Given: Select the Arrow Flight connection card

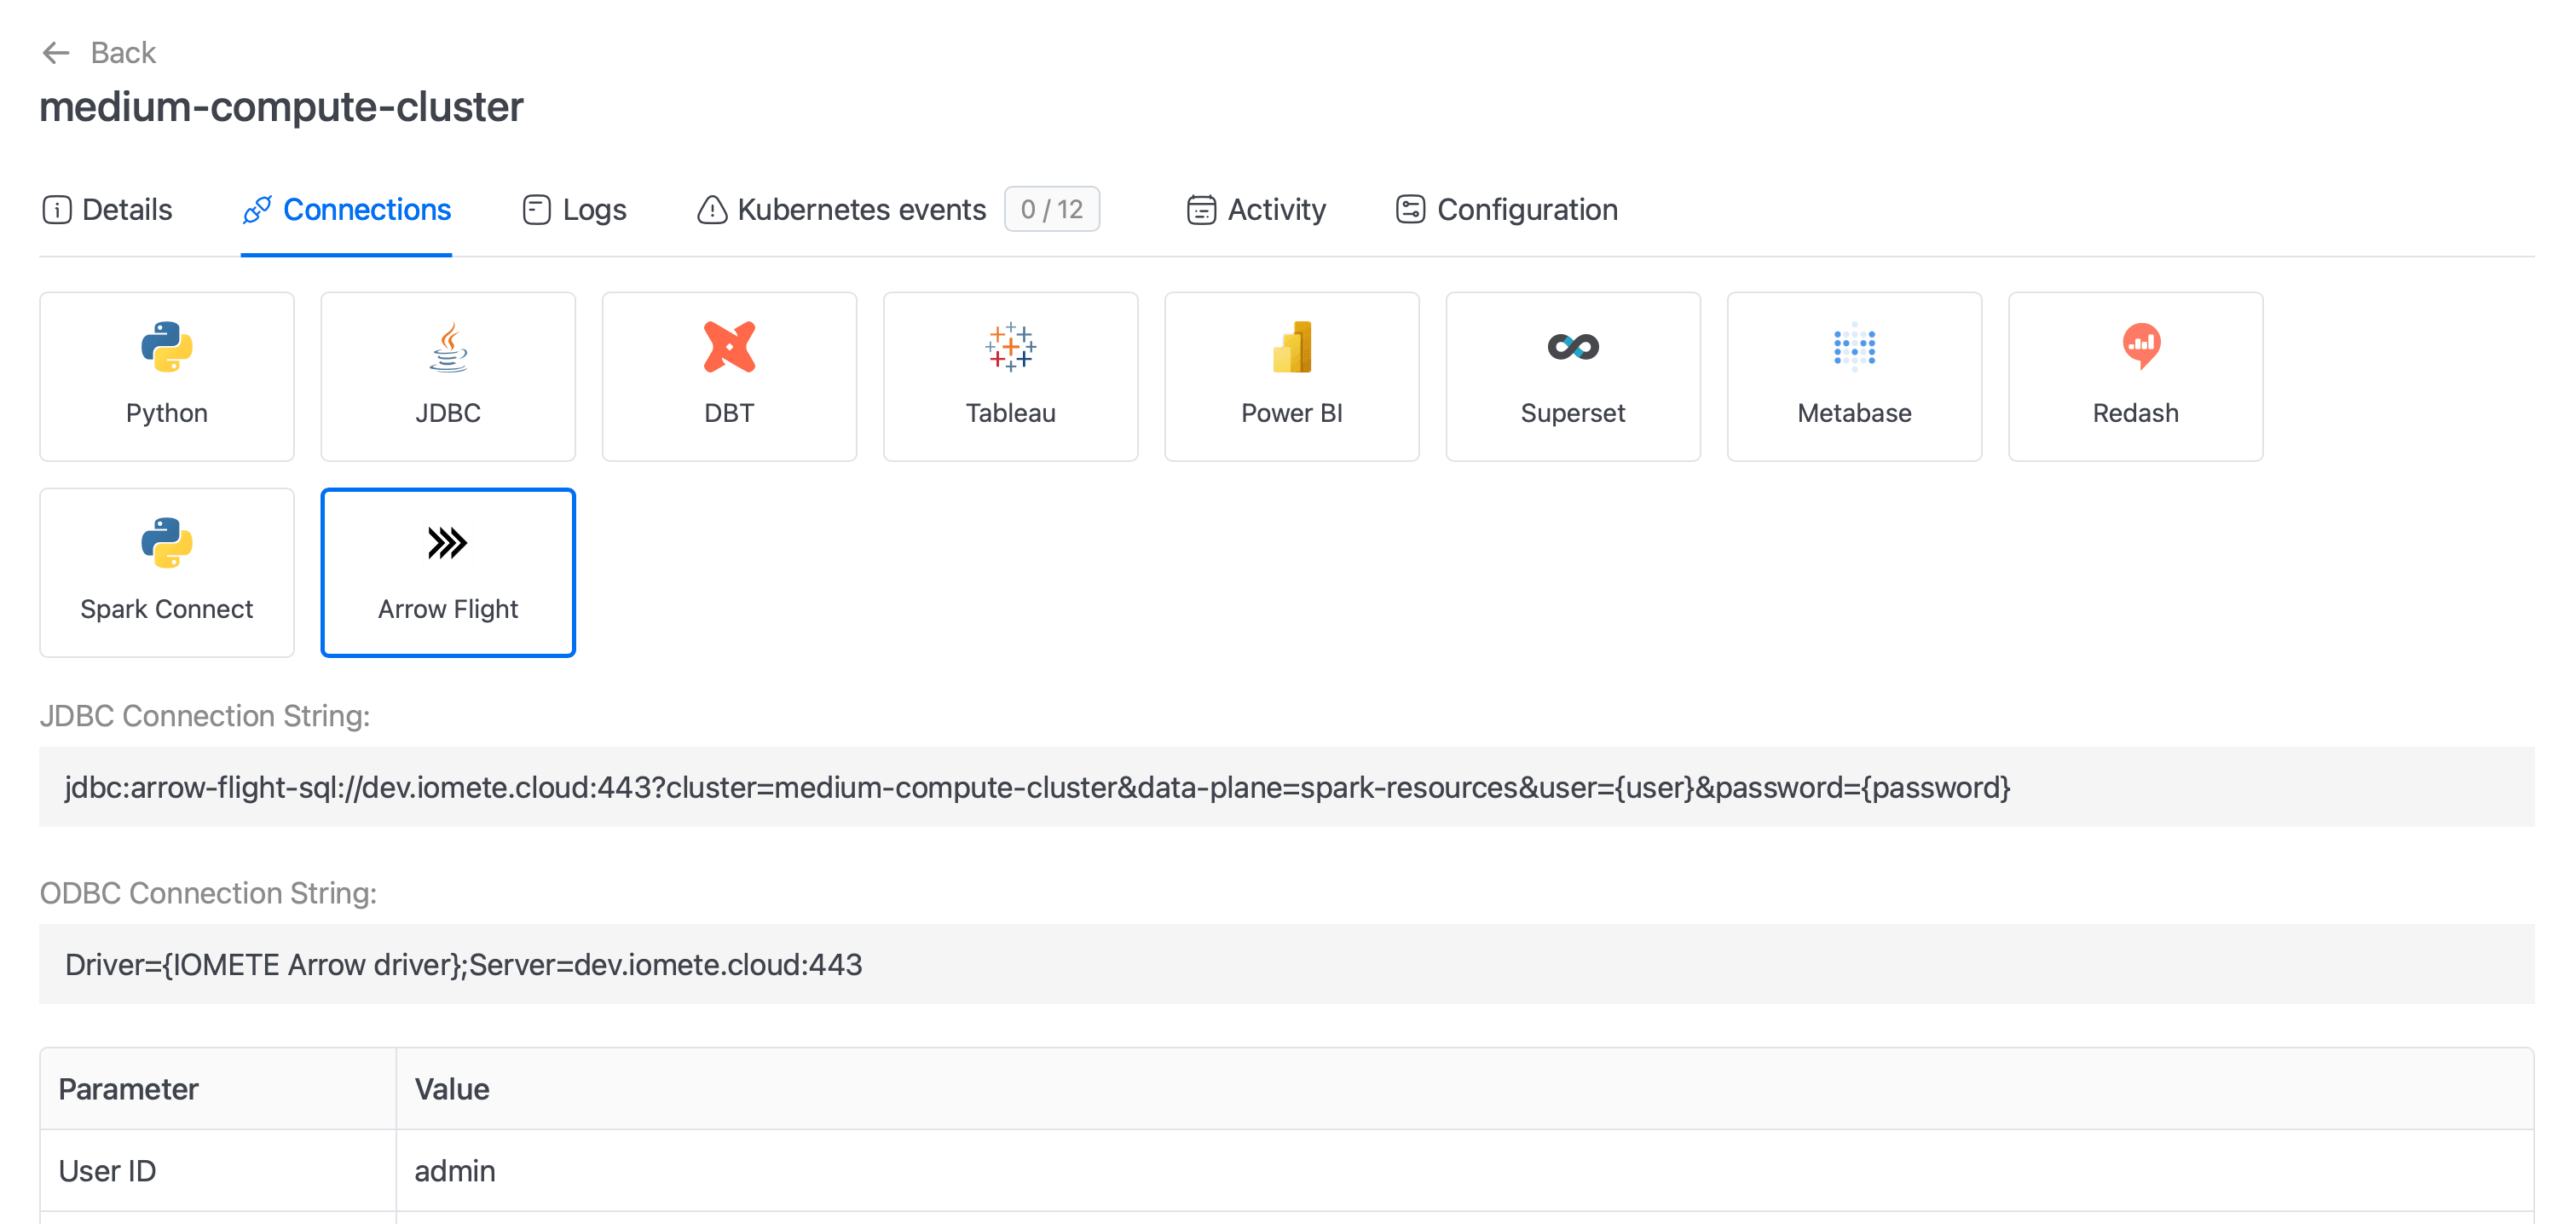Looking at the screenshot, I should pyautogui.click(x=448, y=572).
